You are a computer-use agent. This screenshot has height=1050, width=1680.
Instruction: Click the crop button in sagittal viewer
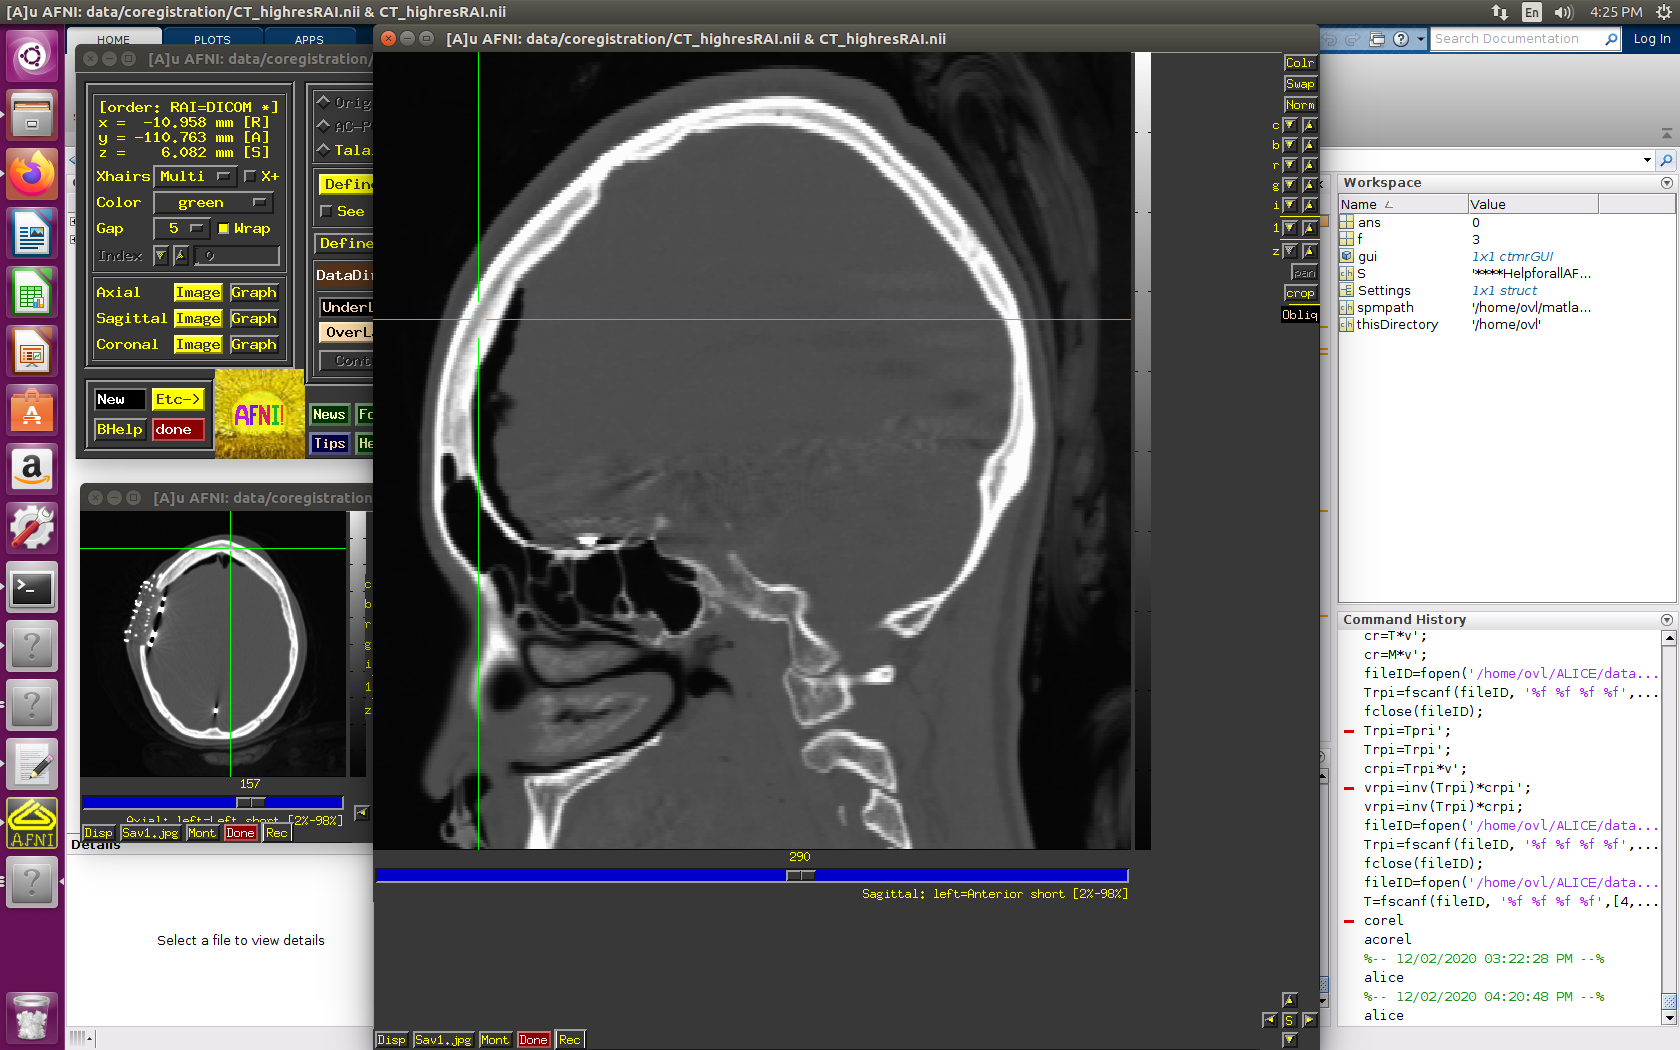tap(1300, 293)
